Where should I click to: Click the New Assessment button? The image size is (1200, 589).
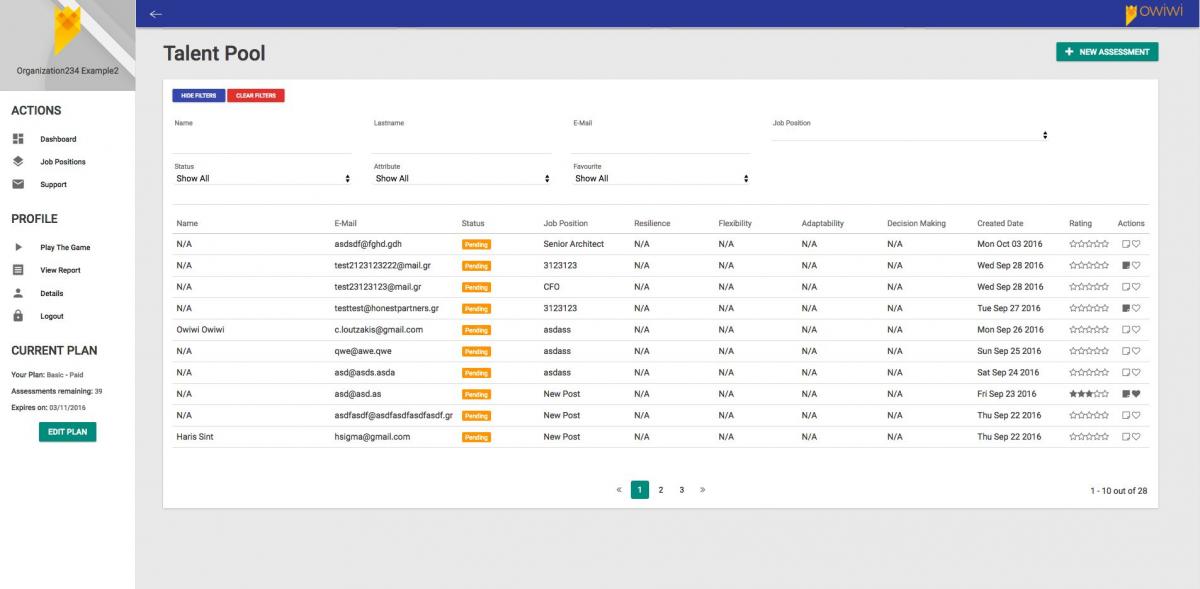click(1106, 52)
